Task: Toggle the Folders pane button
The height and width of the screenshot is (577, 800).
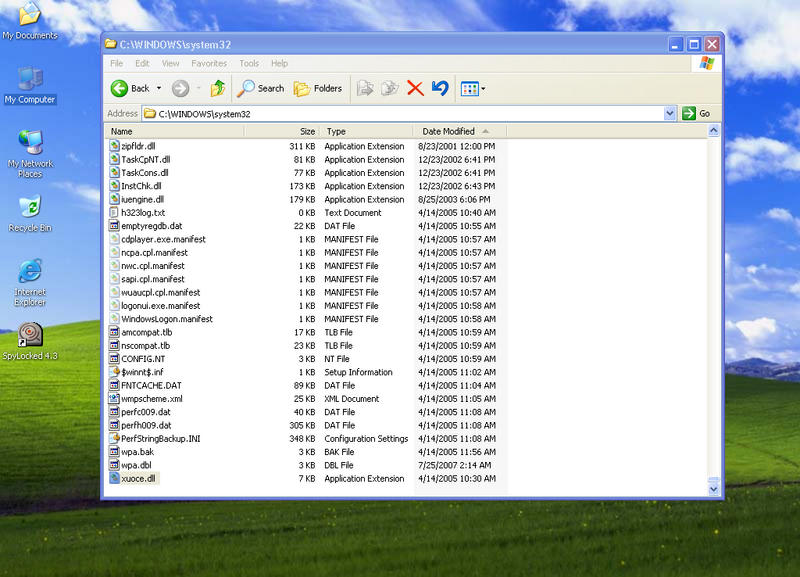Action: (x=318, y=88)
